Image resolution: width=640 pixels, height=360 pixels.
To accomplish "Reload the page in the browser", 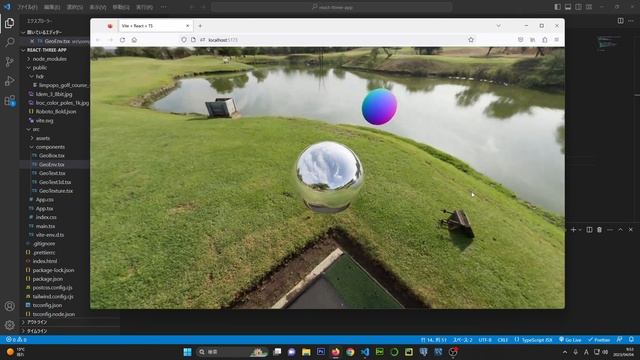I will click(122, 40).
